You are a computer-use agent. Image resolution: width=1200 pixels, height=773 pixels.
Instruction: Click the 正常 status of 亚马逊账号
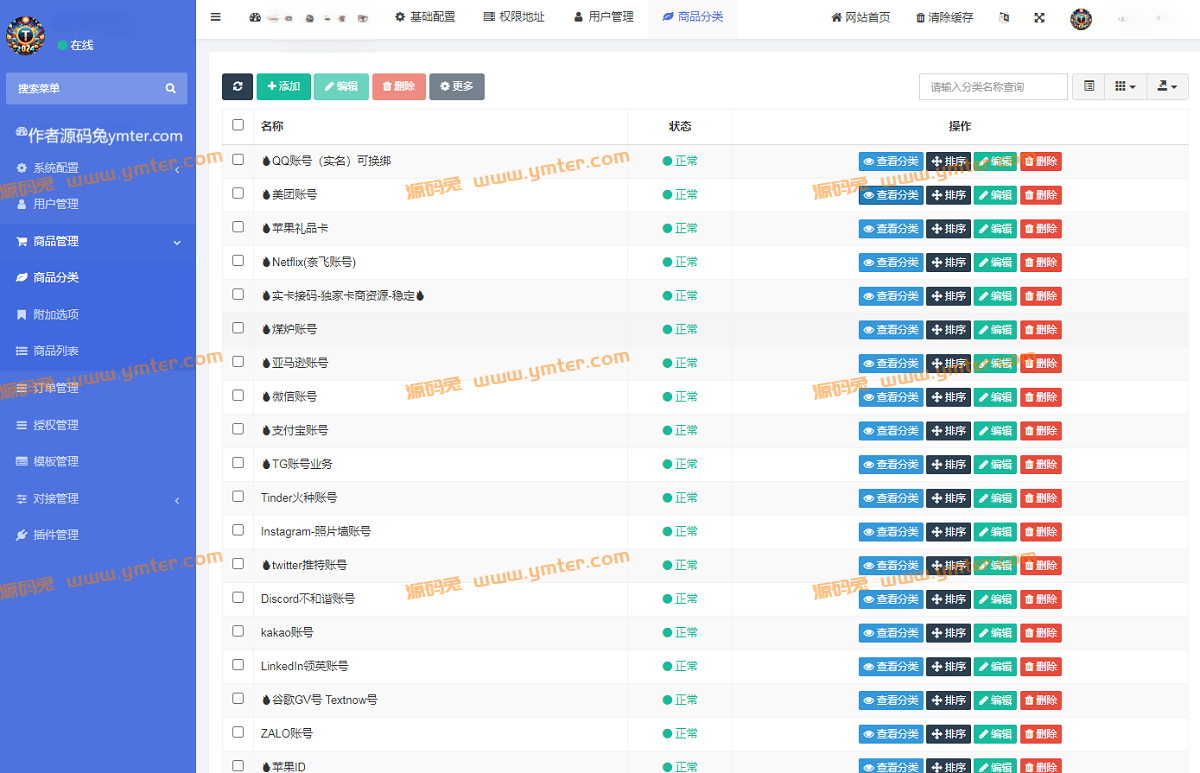pos(680,363)
